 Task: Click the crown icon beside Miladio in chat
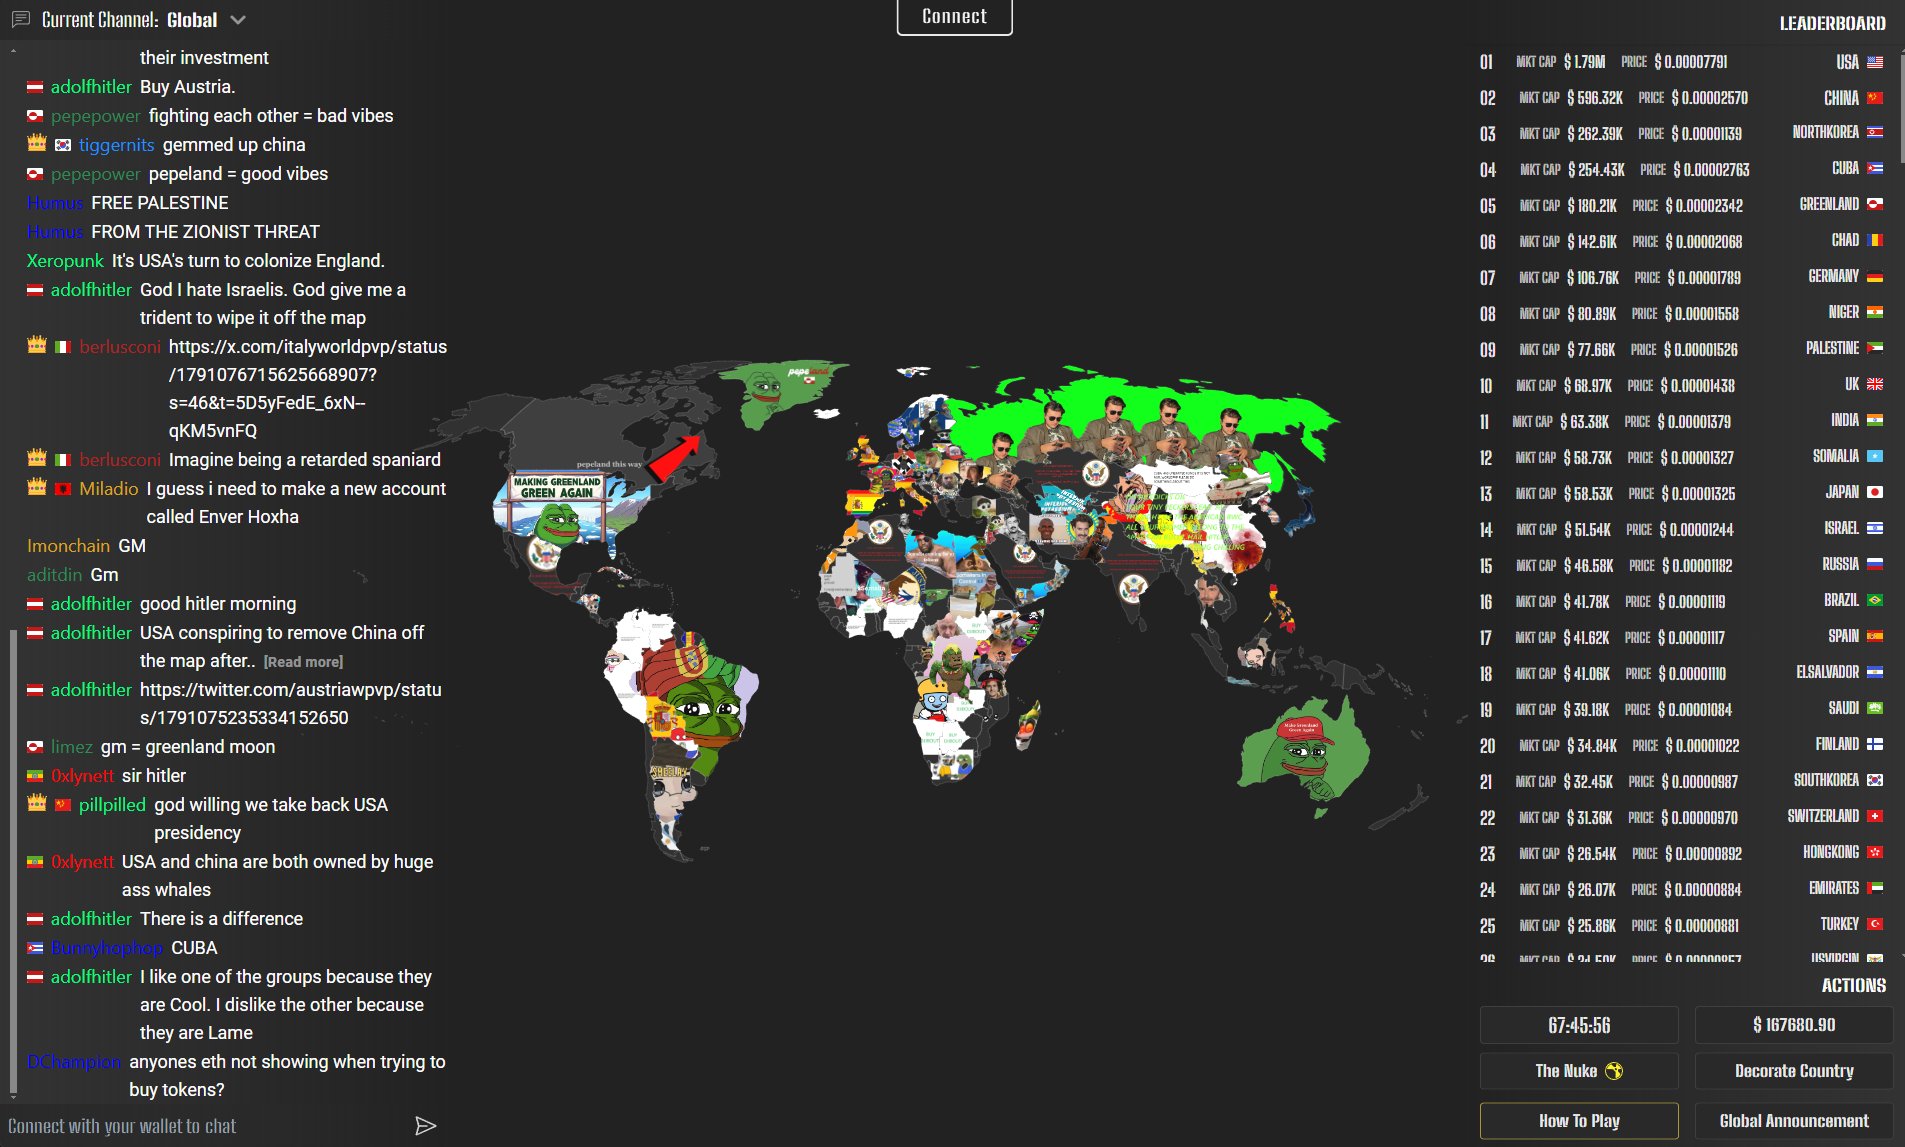(37, 488)
